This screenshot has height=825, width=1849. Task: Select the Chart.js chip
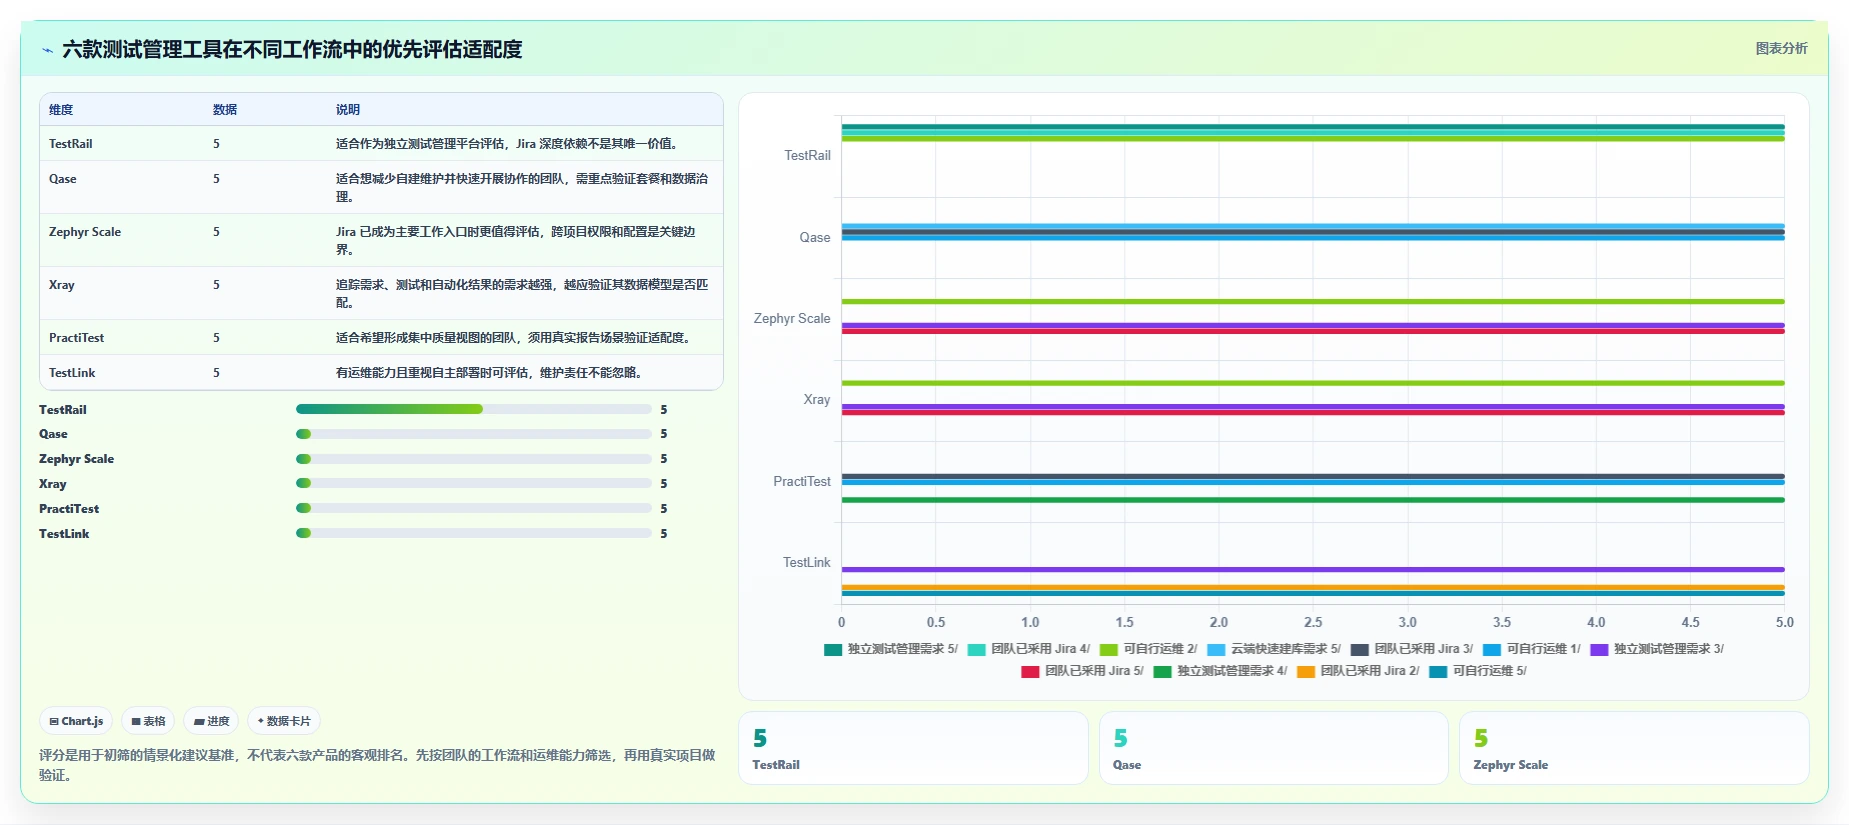coord(76,721)
